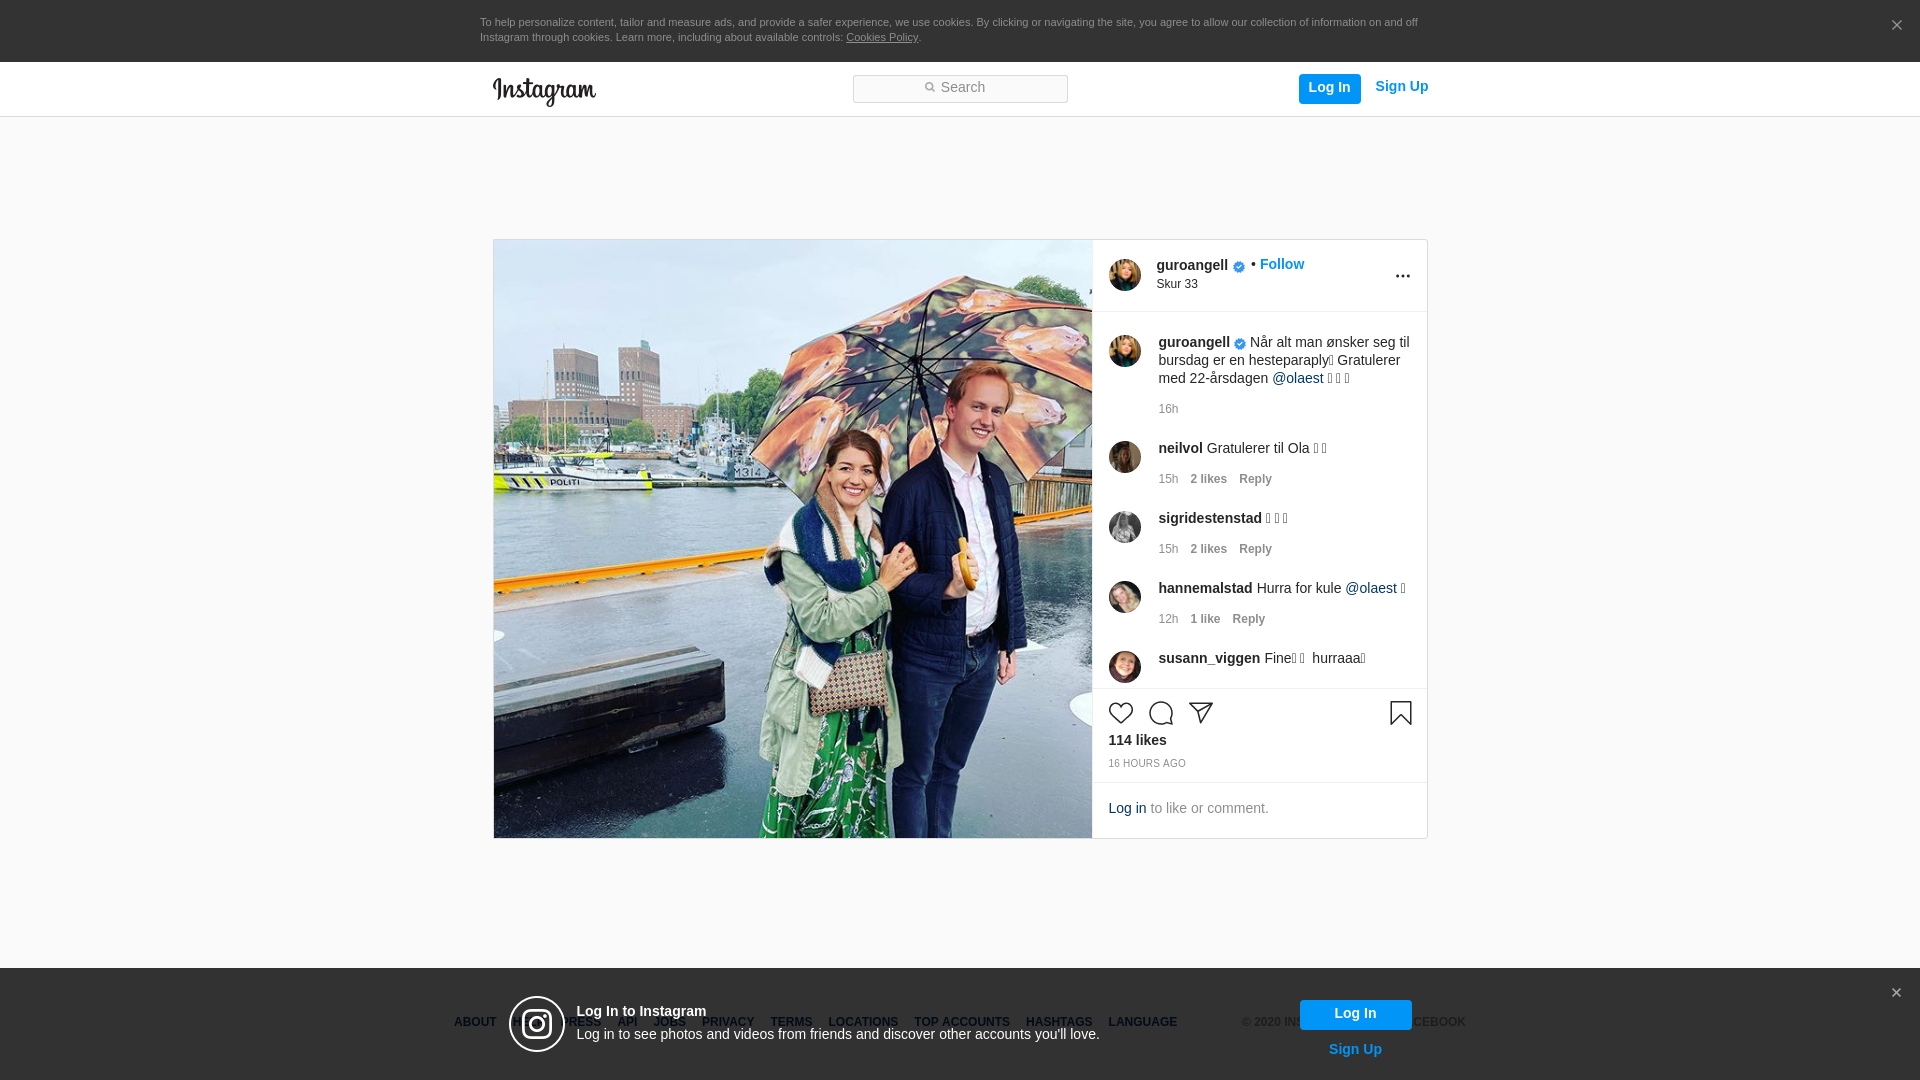Open sigridestenstad's profile
1920x1080 pixels.
1210,518
